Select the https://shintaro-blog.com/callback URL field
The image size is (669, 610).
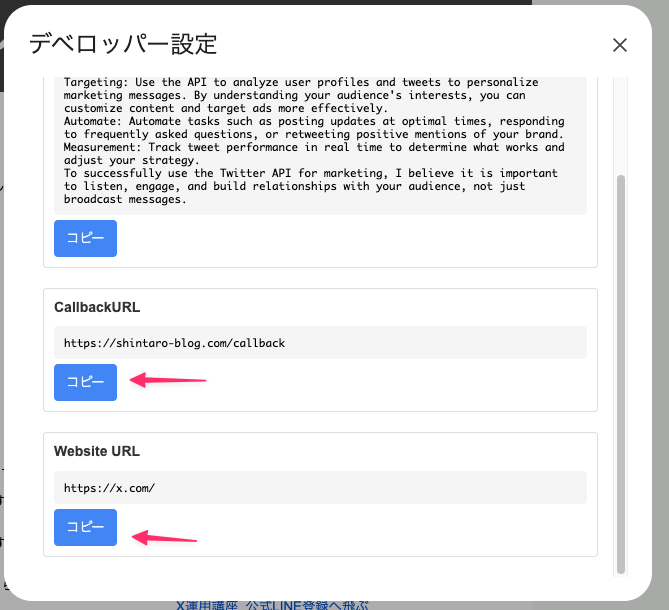click(320, 343)
